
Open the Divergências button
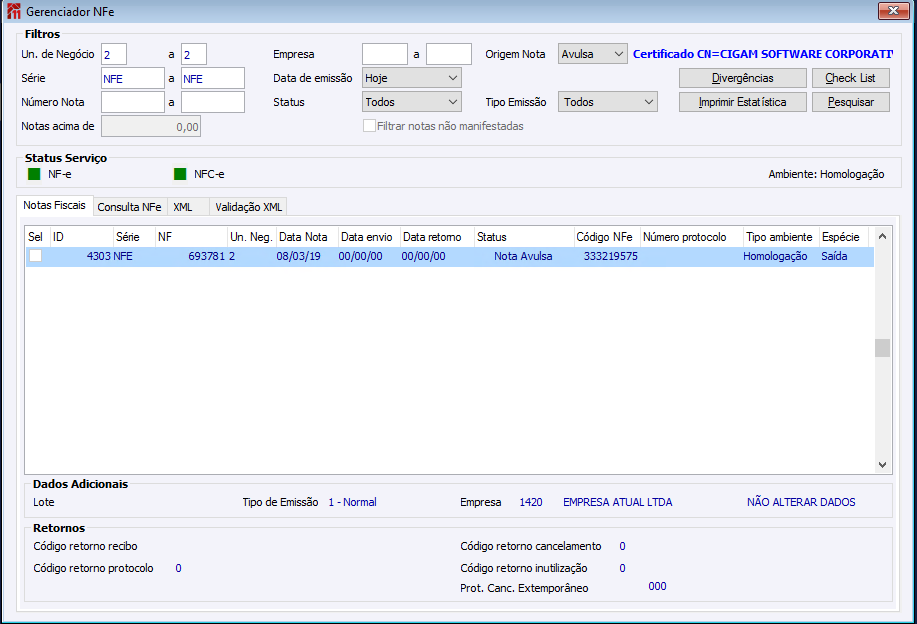point(743,78)
